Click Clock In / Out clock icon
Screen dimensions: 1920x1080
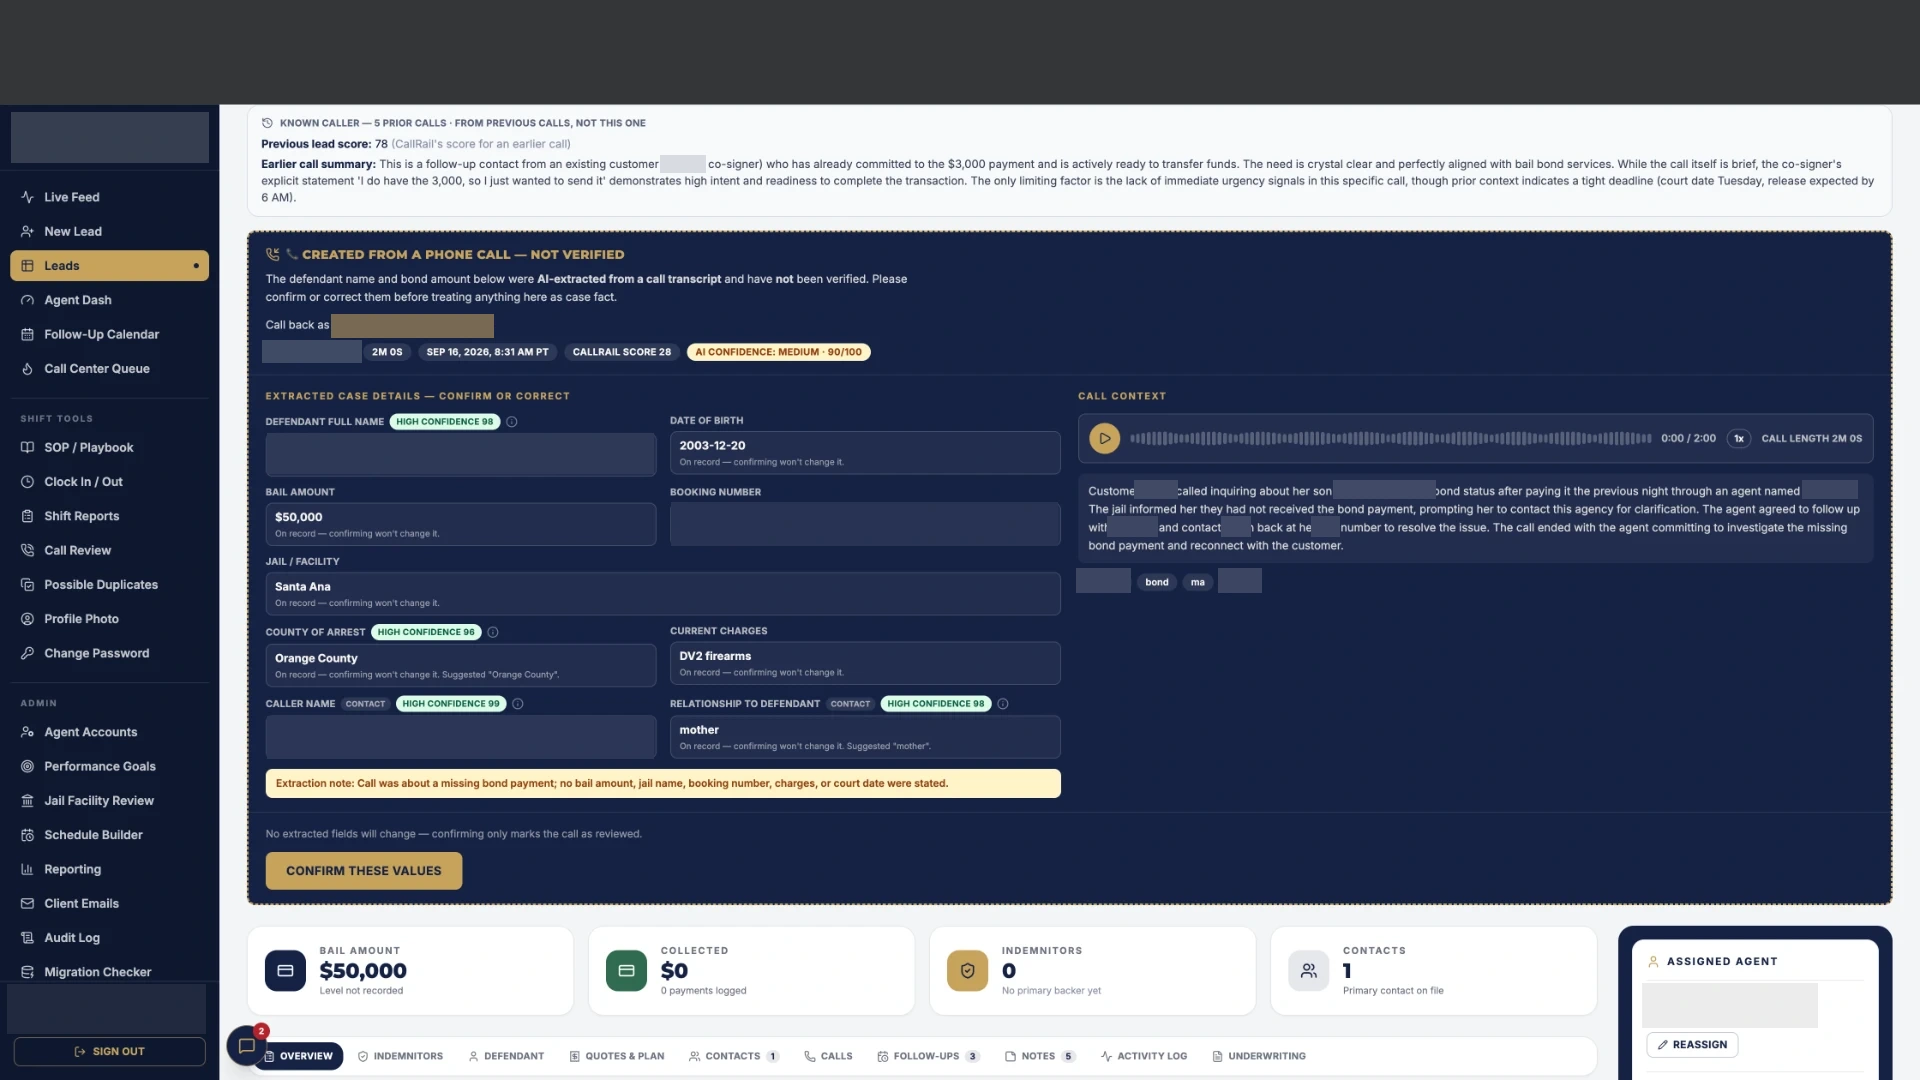click(27, 481)
